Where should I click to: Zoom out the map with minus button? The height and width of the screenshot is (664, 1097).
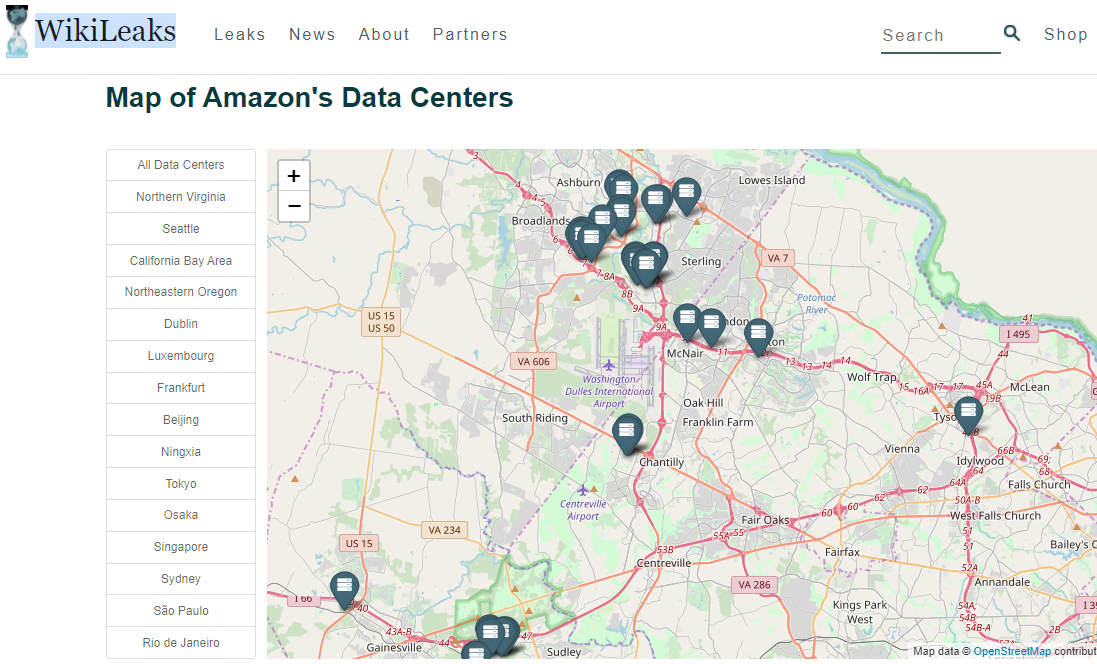(x=294, y=206)
